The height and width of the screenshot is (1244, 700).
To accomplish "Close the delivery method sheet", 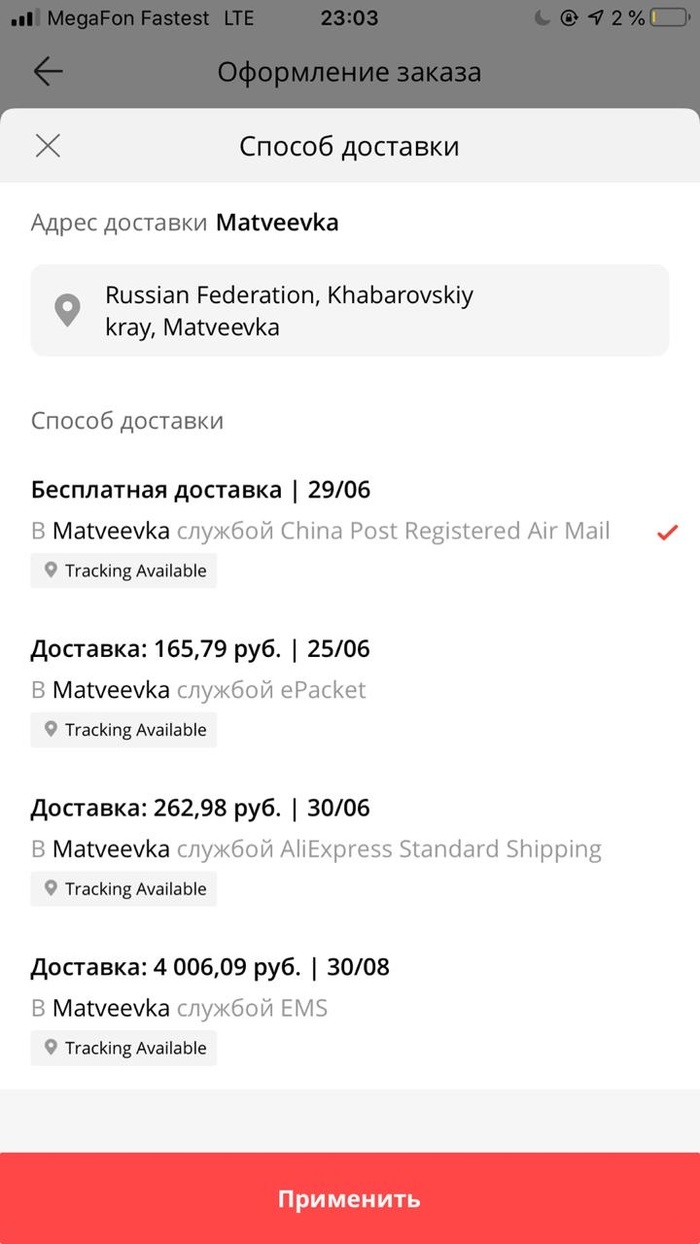I will pyautogui.click(x=47, y=146).
